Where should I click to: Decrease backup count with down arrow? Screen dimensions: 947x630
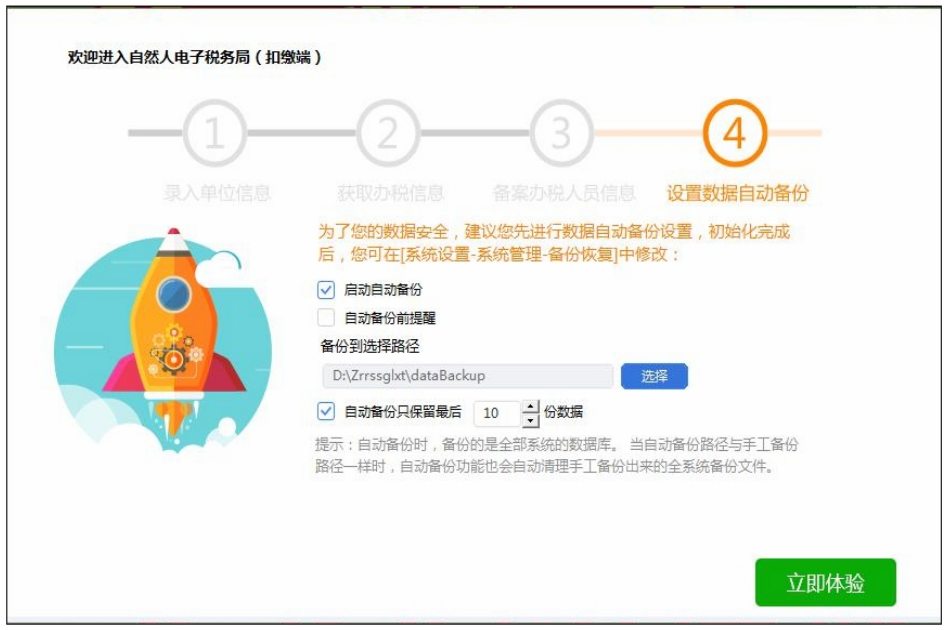[x=530, y=420]
